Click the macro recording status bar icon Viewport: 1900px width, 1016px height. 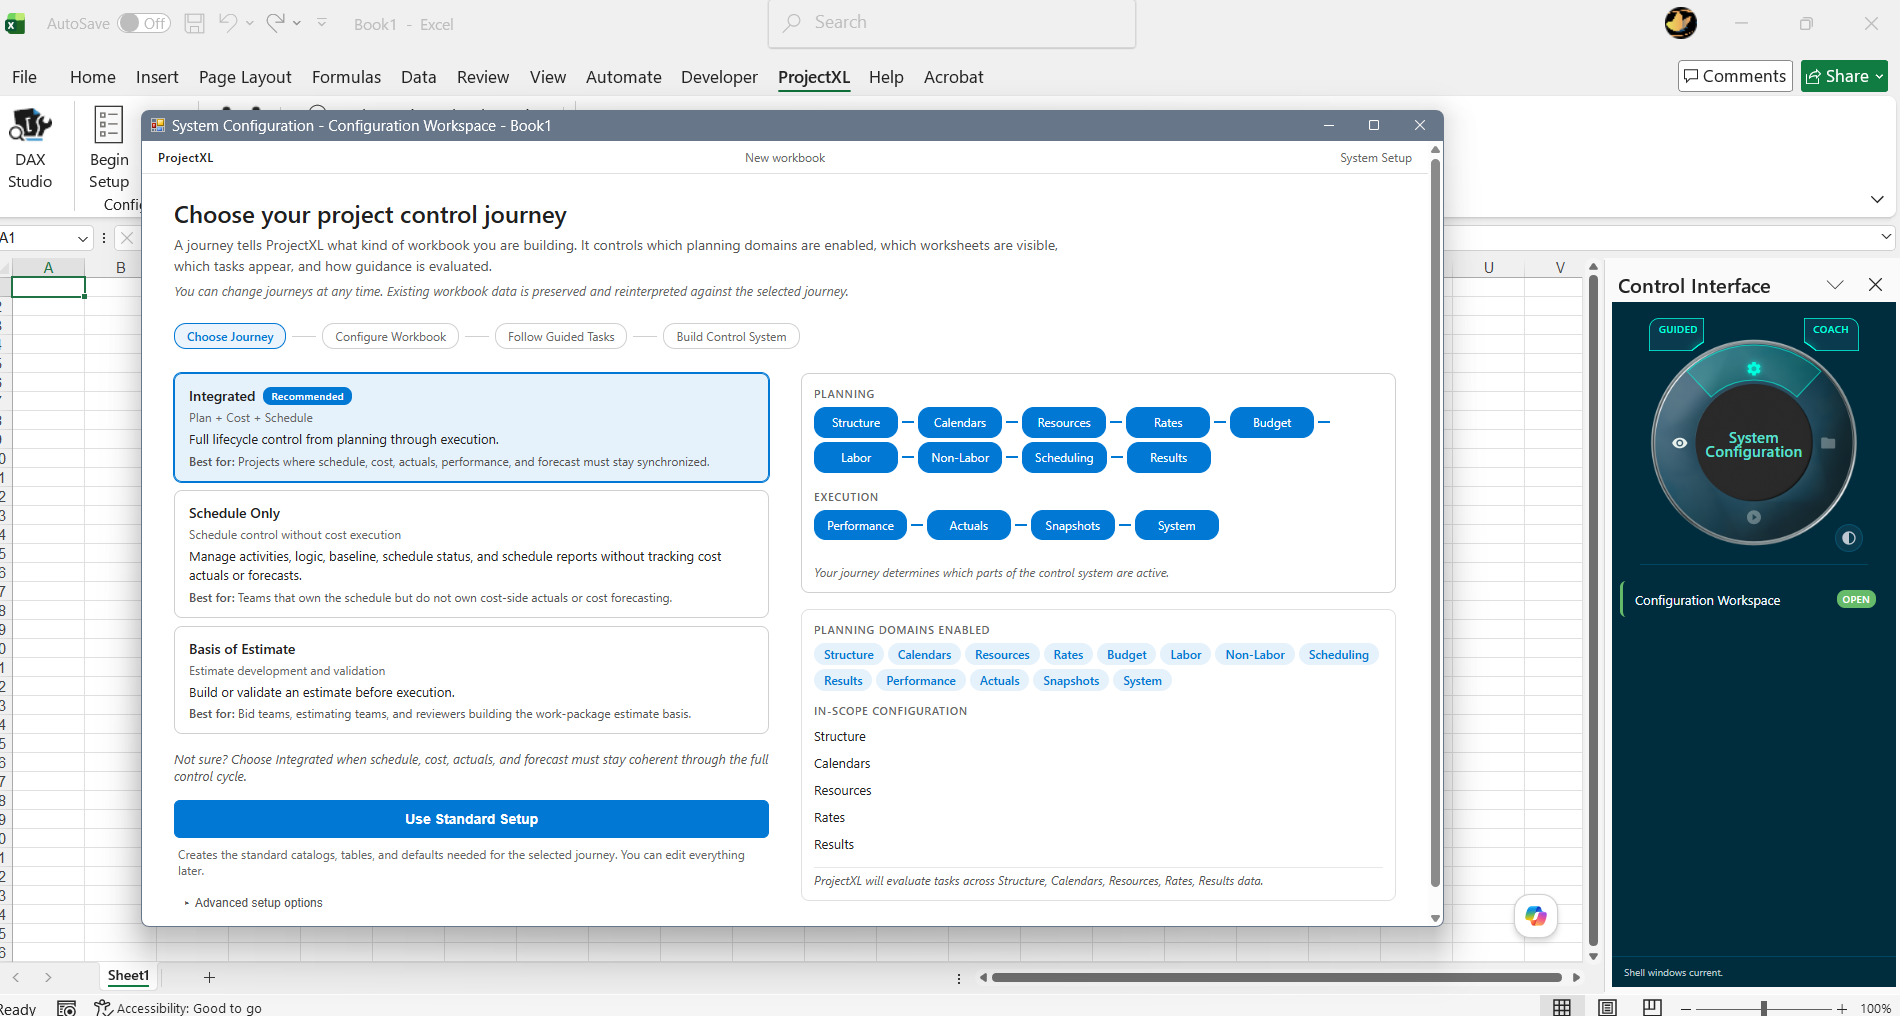(67, 1008)
